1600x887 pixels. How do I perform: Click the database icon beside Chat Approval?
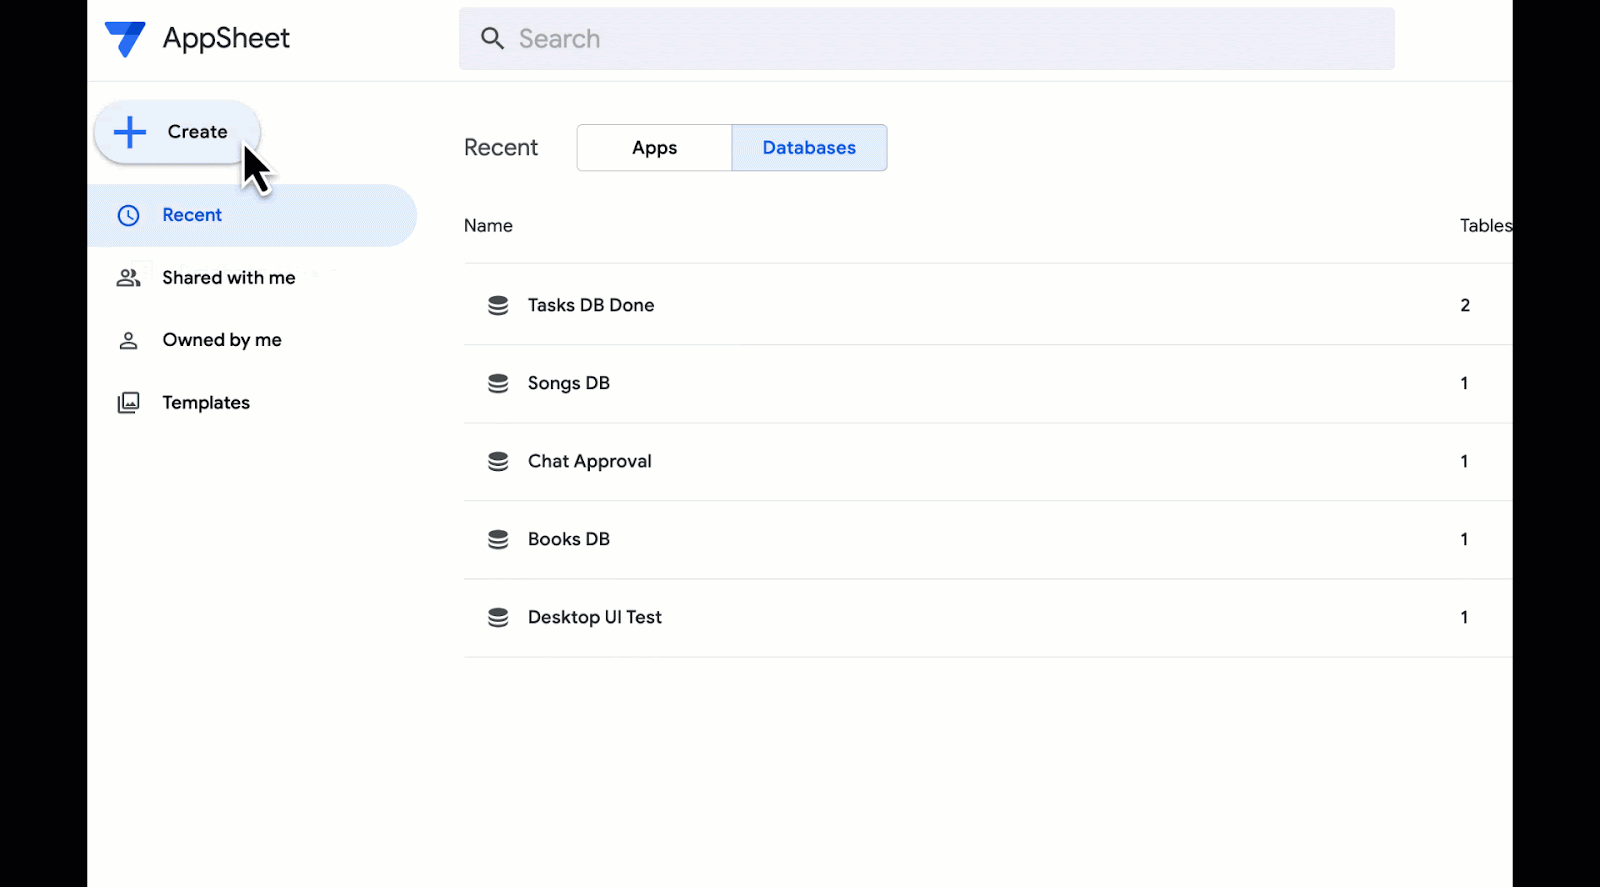[498, 462]
